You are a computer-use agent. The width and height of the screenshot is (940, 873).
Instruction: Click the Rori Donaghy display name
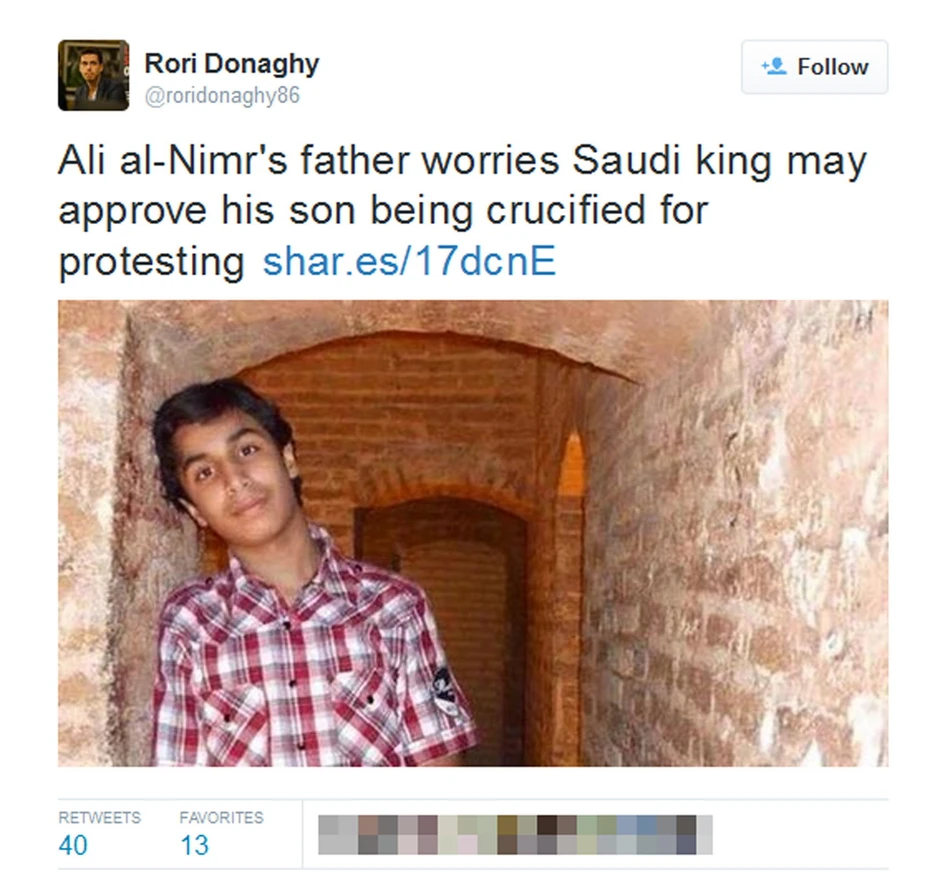point(232,64)
